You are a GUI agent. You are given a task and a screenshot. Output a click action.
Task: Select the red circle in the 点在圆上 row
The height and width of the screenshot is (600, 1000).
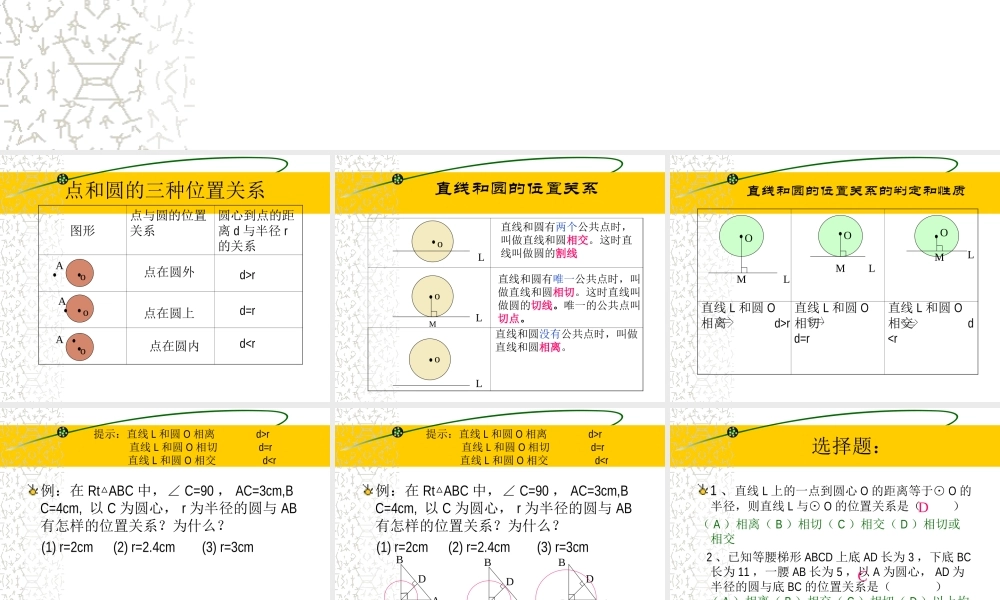click(80, 309)
